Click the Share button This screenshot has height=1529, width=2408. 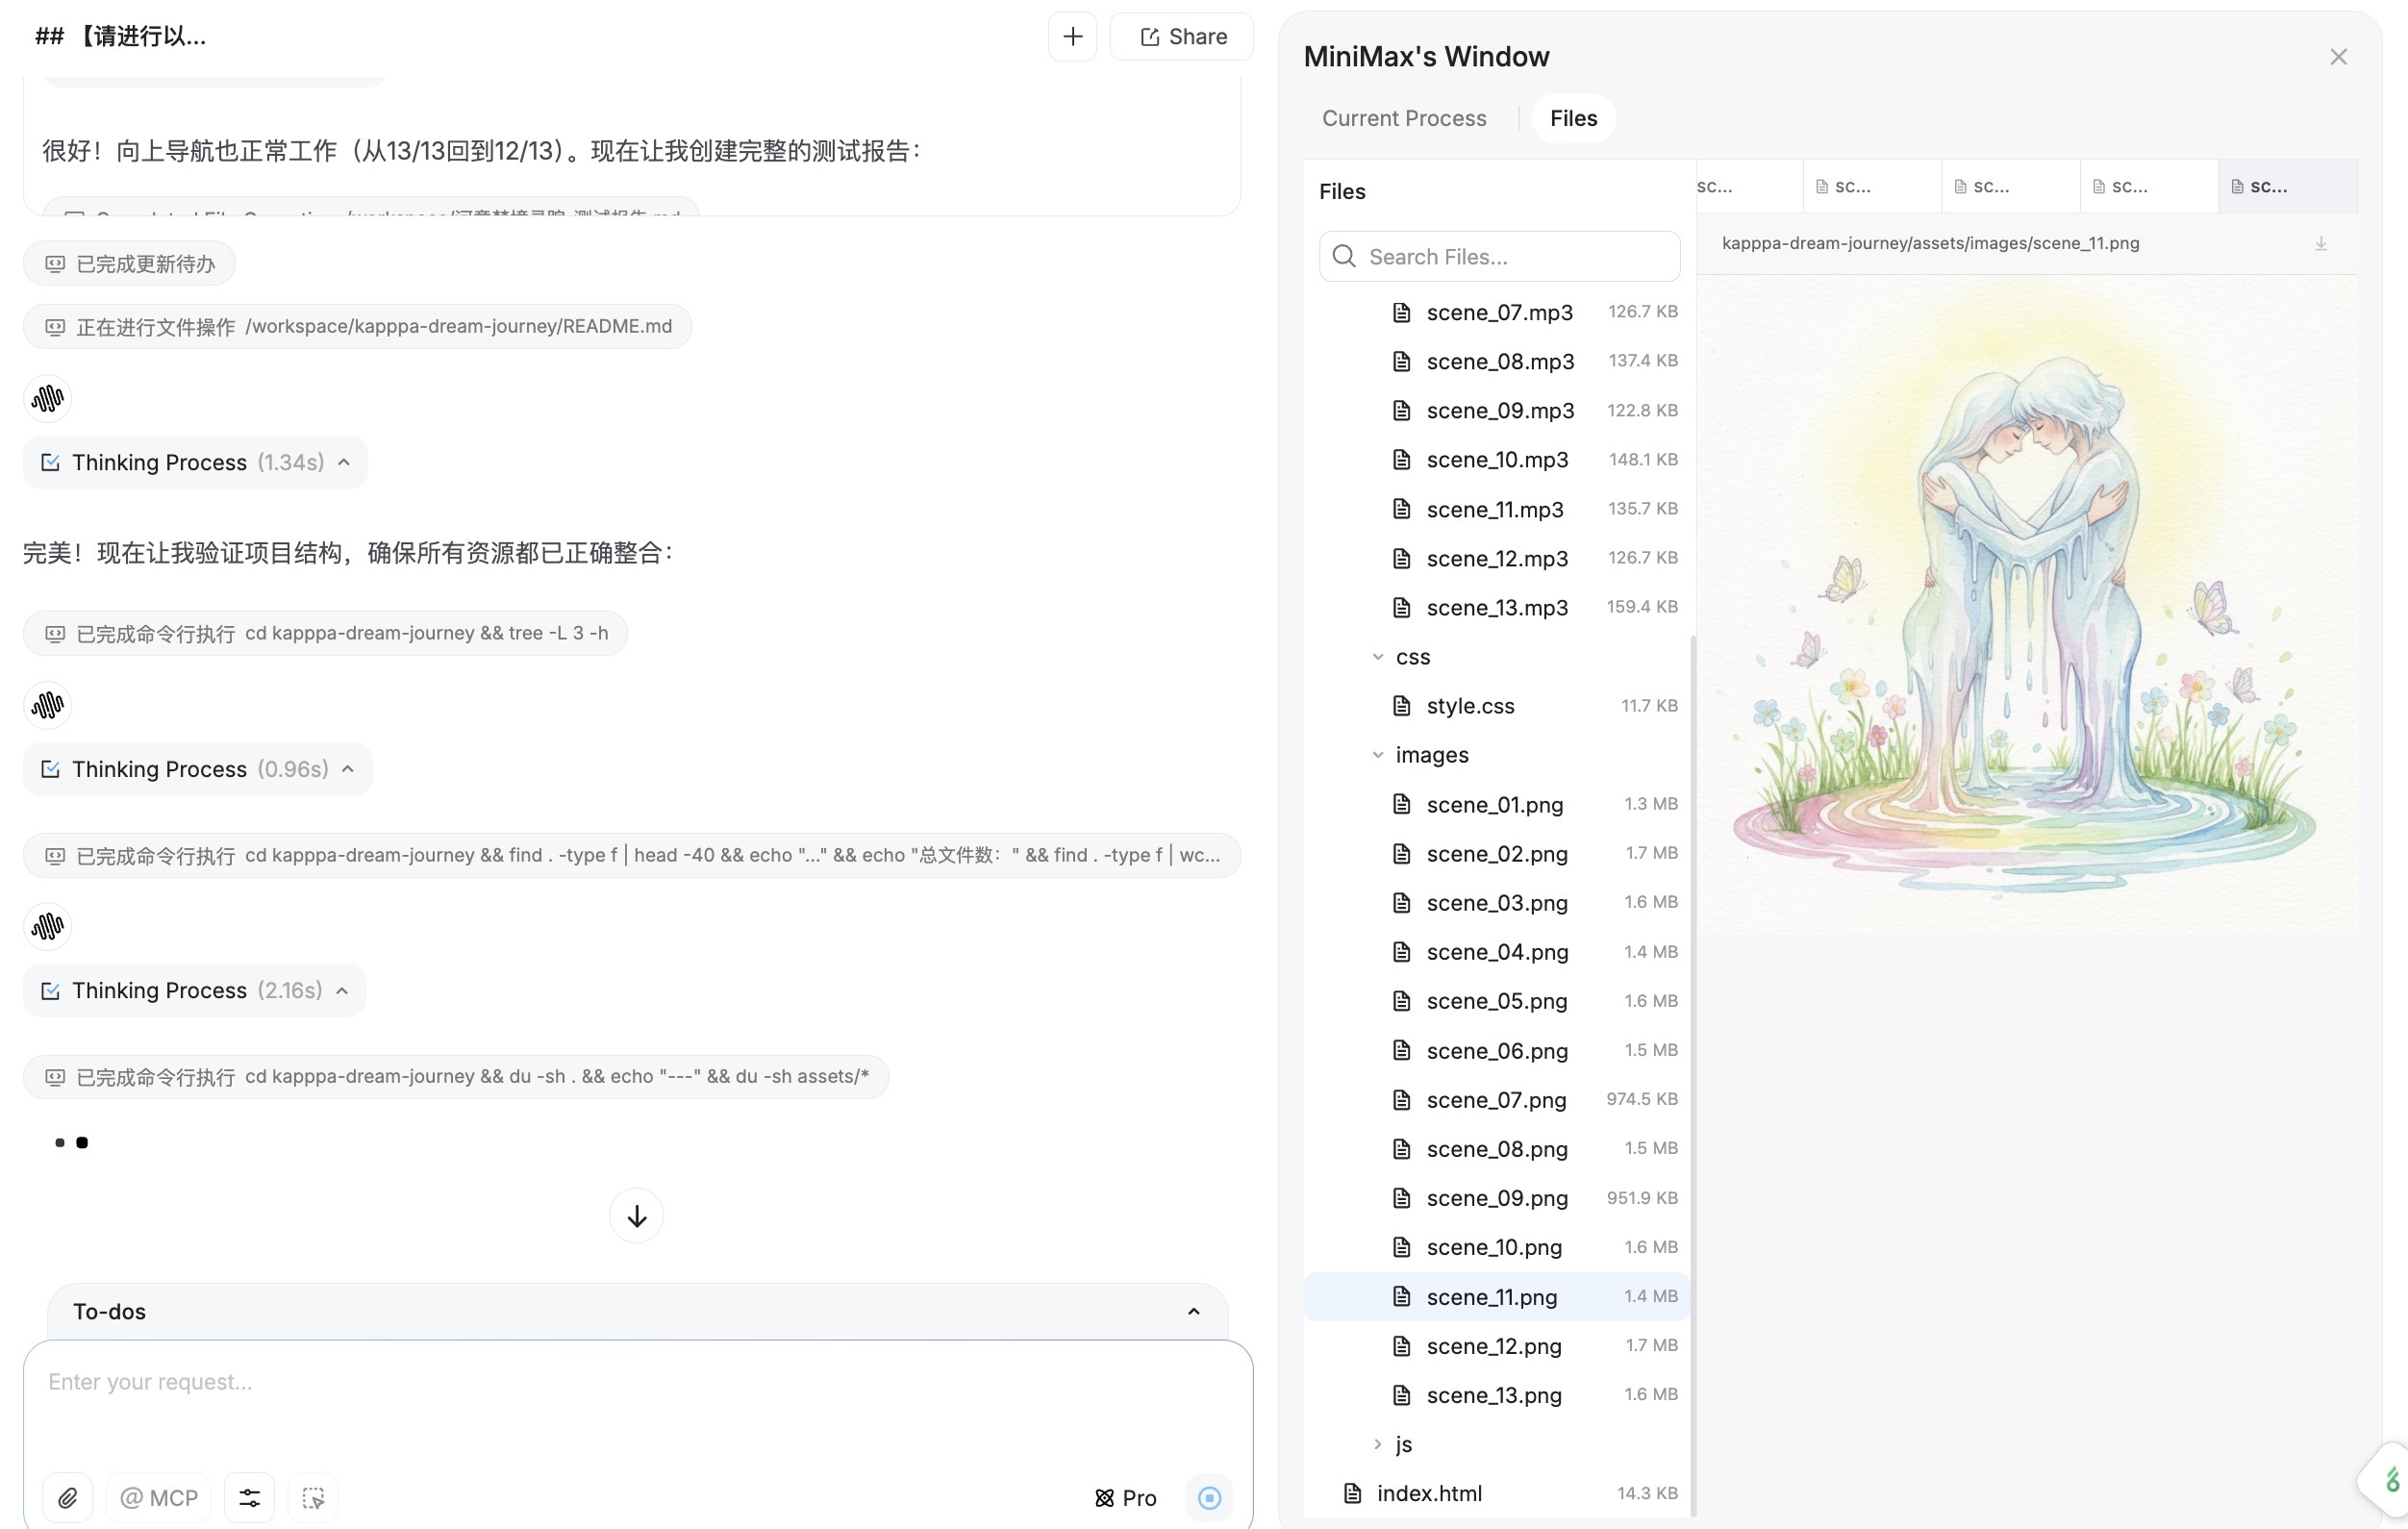click(x=1182, y=37)
